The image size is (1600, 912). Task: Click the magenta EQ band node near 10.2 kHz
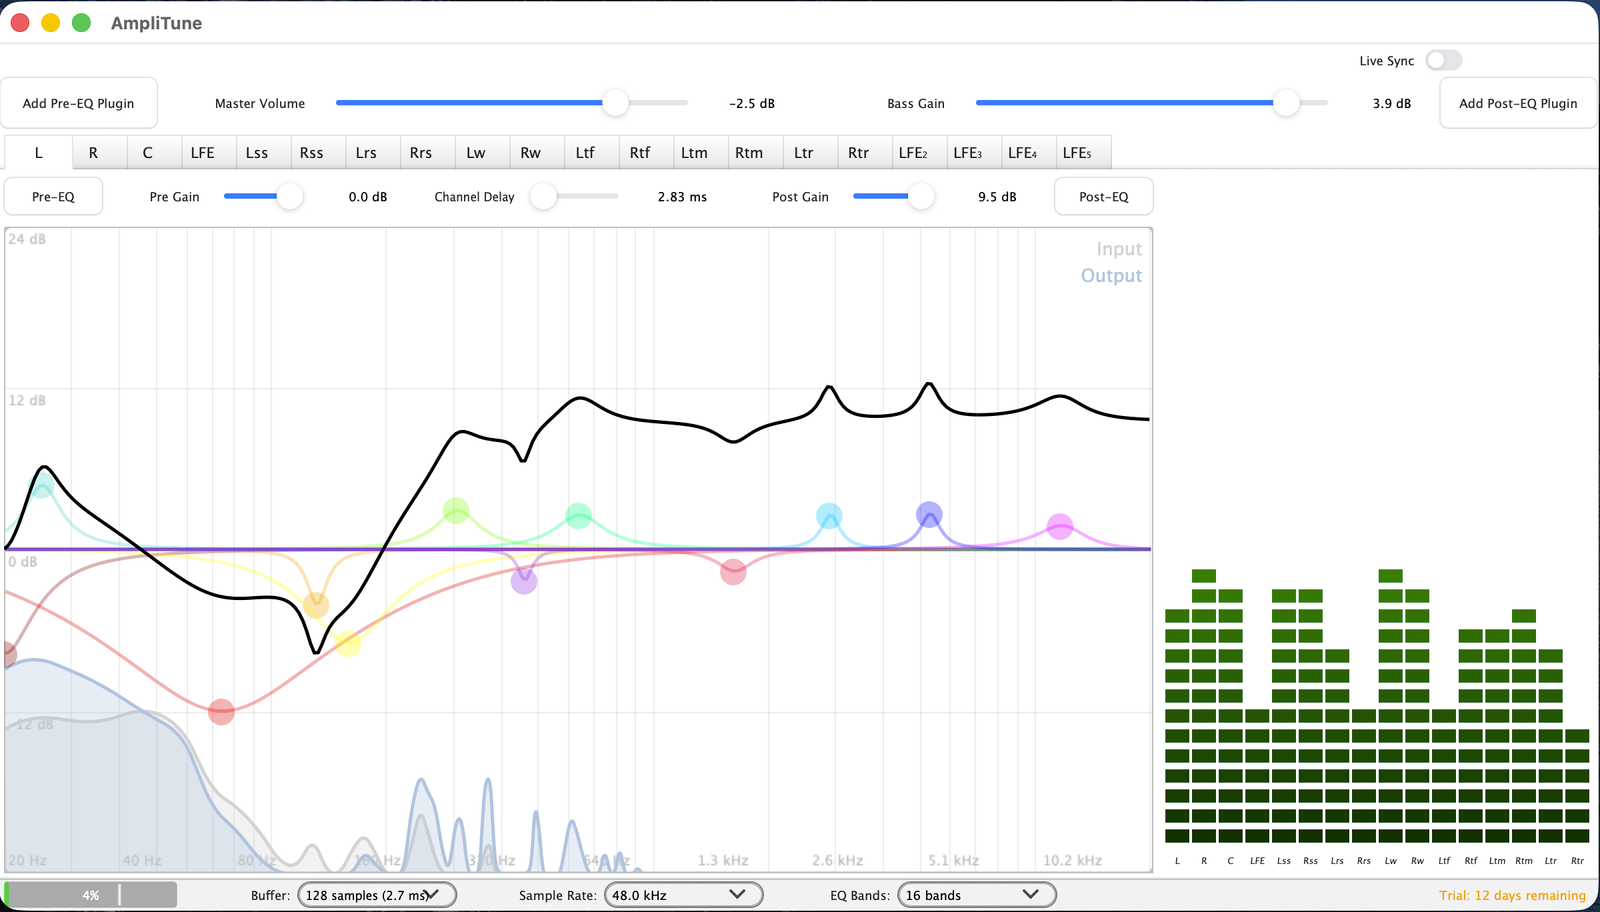1060,526
